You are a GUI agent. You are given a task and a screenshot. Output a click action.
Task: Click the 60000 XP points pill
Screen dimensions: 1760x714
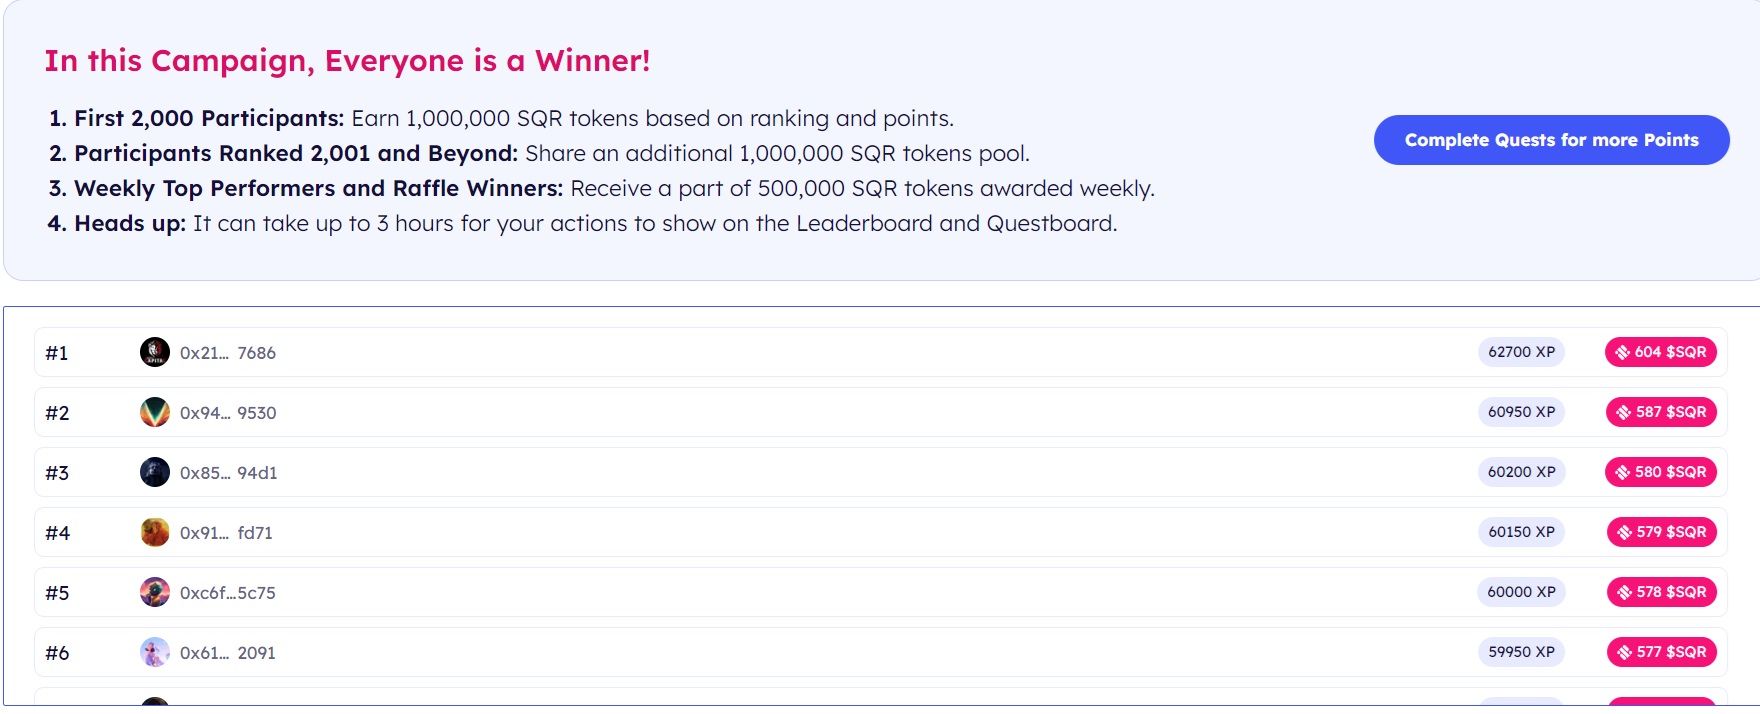(1521, 592)
